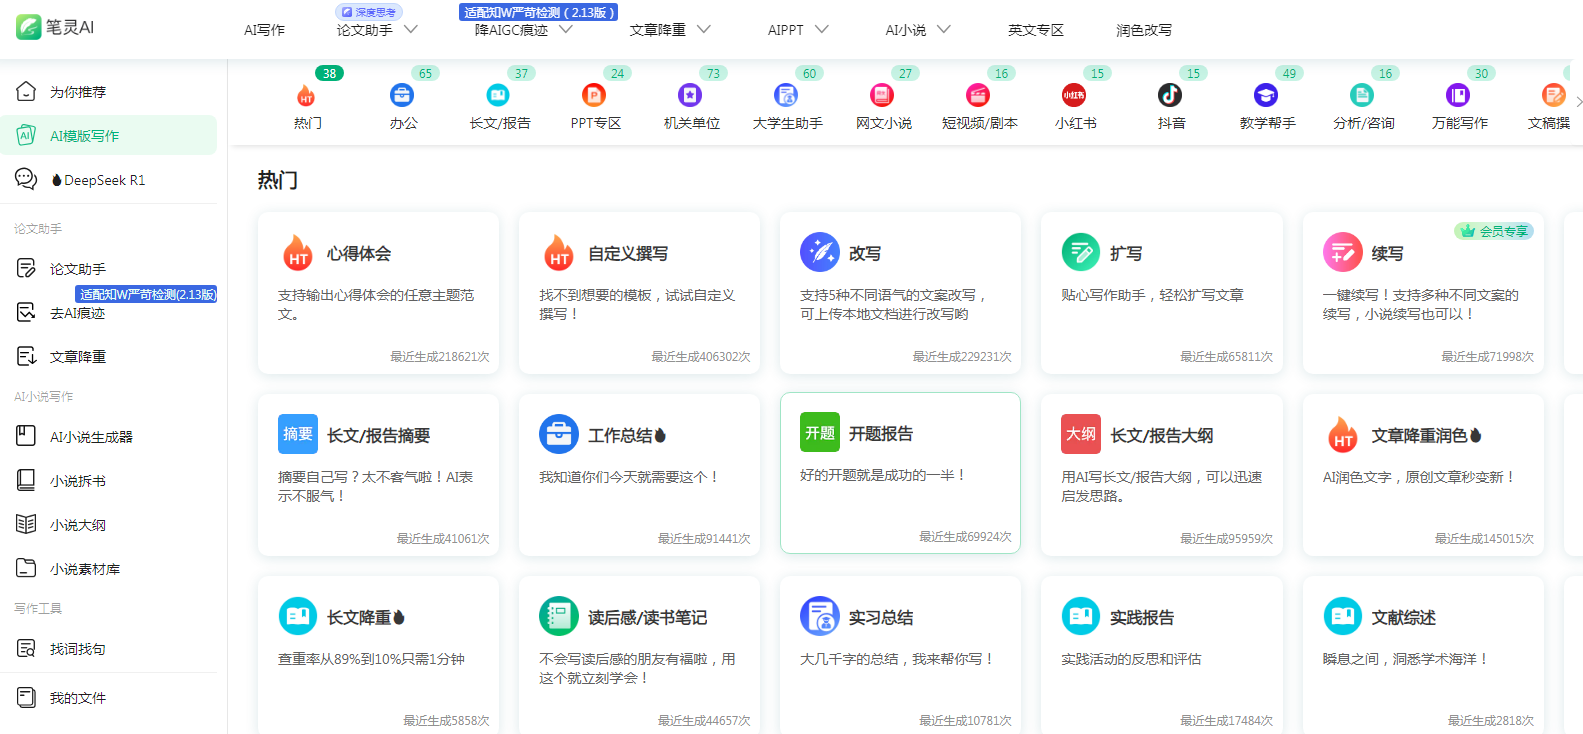Select the 教学帮手 category icon
The width and height of the screenshot is (1583, 734).
coord(1266,95)
